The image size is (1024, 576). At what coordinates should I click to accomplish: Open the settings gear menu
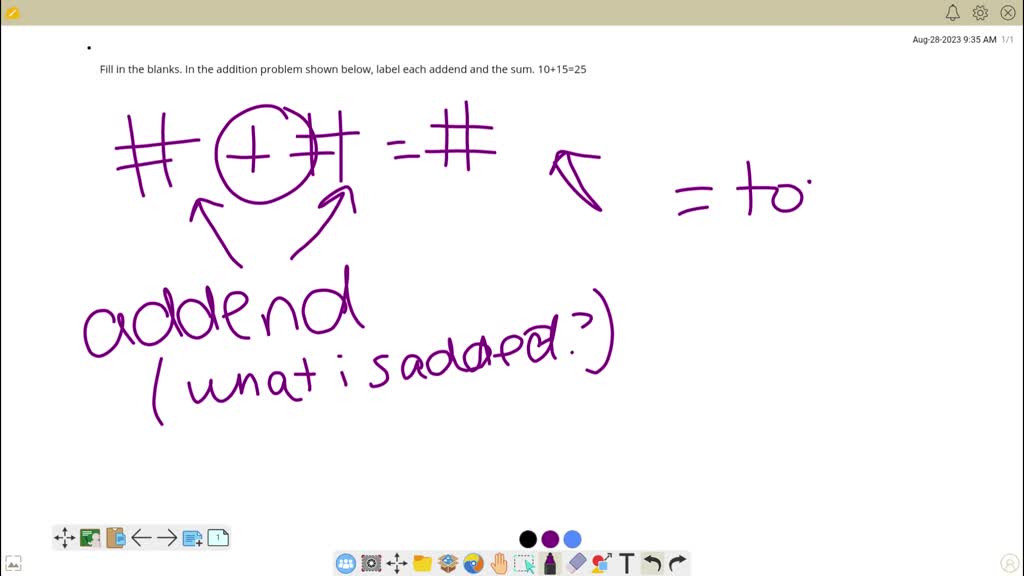tap(980, 12)
